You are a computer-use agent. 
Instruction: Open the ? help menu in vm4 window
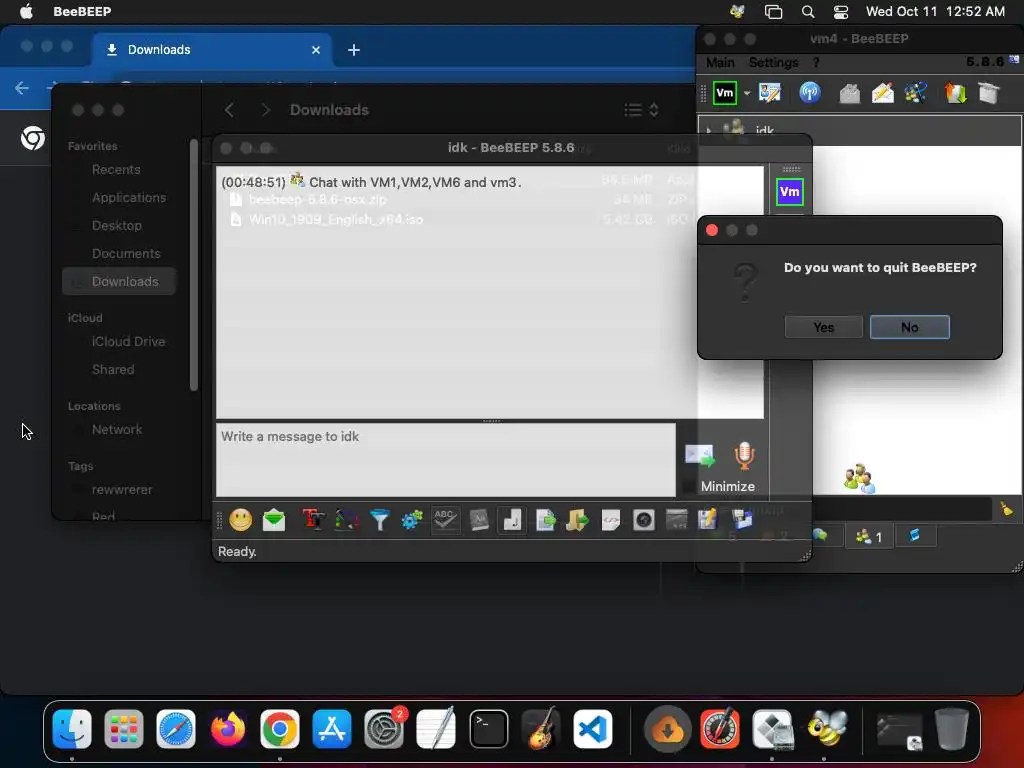tap(816, 63)
